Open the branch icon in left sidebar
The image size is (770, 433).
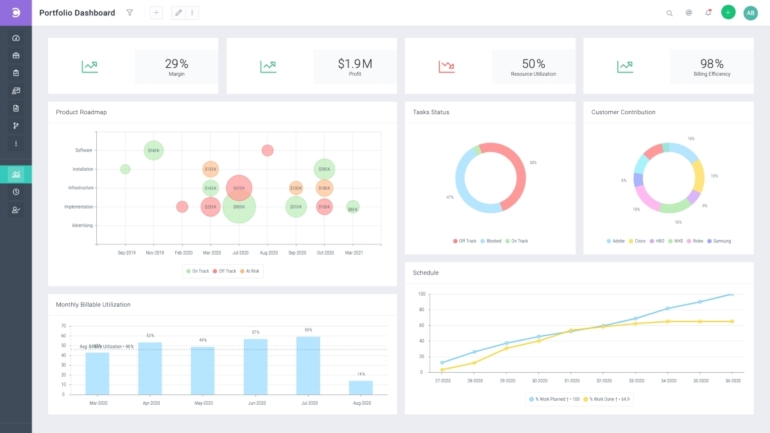16,126
